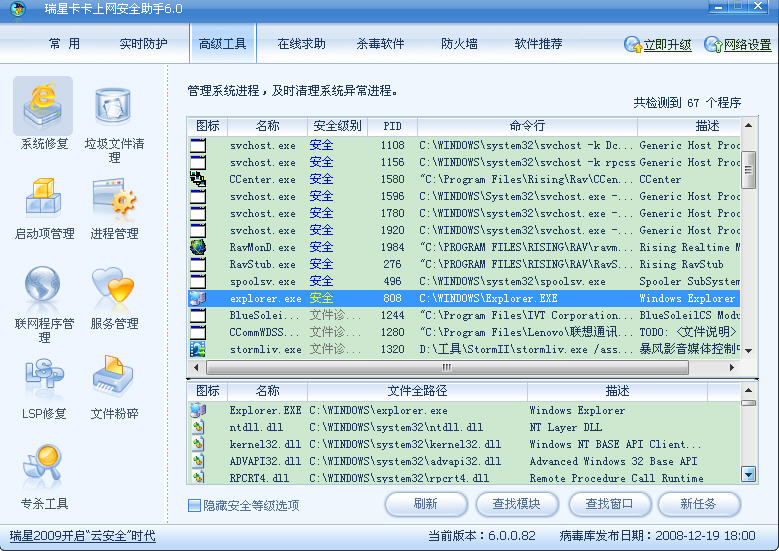Click process list horizontal scrollbar thumb
Image resolution: width=779 pixels, height=551 pixels.
click(447, 368)
